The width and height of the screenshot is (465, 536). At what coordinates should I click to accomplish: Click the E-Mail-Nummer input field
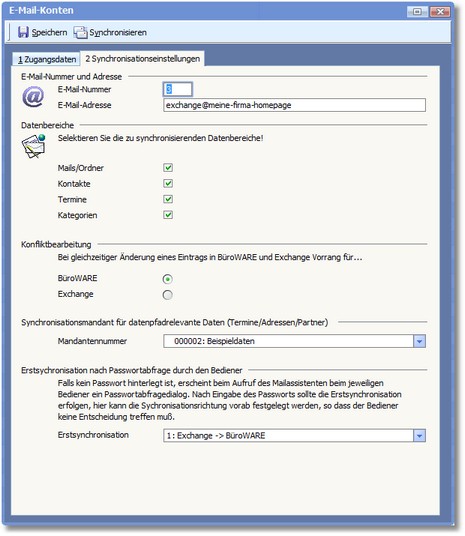click(x=177, y=89)
